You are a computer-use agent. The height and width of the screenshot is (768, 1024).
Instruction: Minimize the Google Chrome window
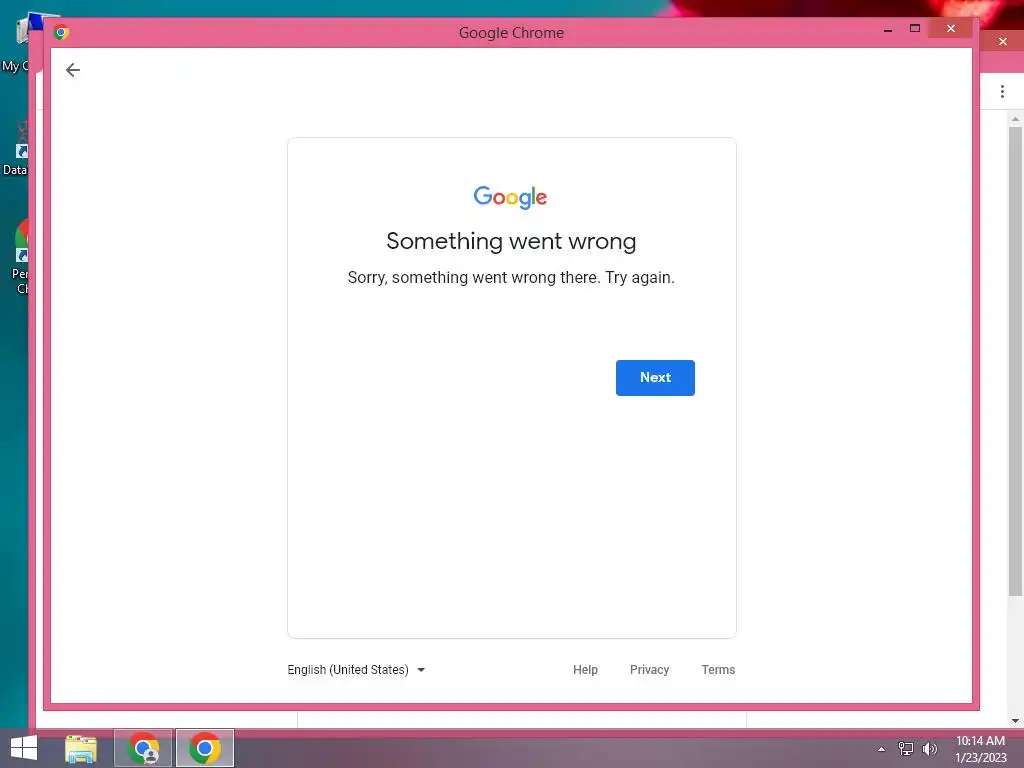[x=888, y=29]
